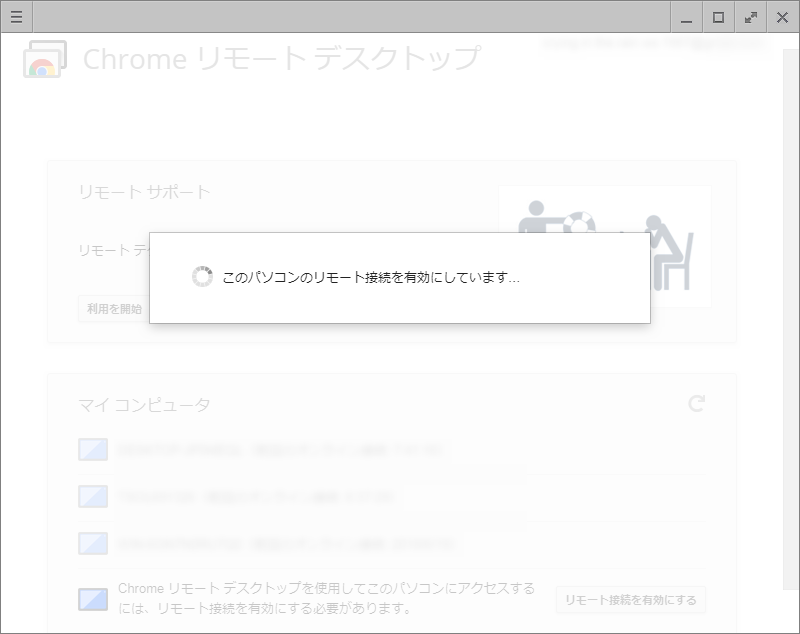The width and height of the screenshot is (800, 634).
Task: Click the refresh icon in マイ コンピュータ
Action: pyautogui.click(x=697, y=403)
